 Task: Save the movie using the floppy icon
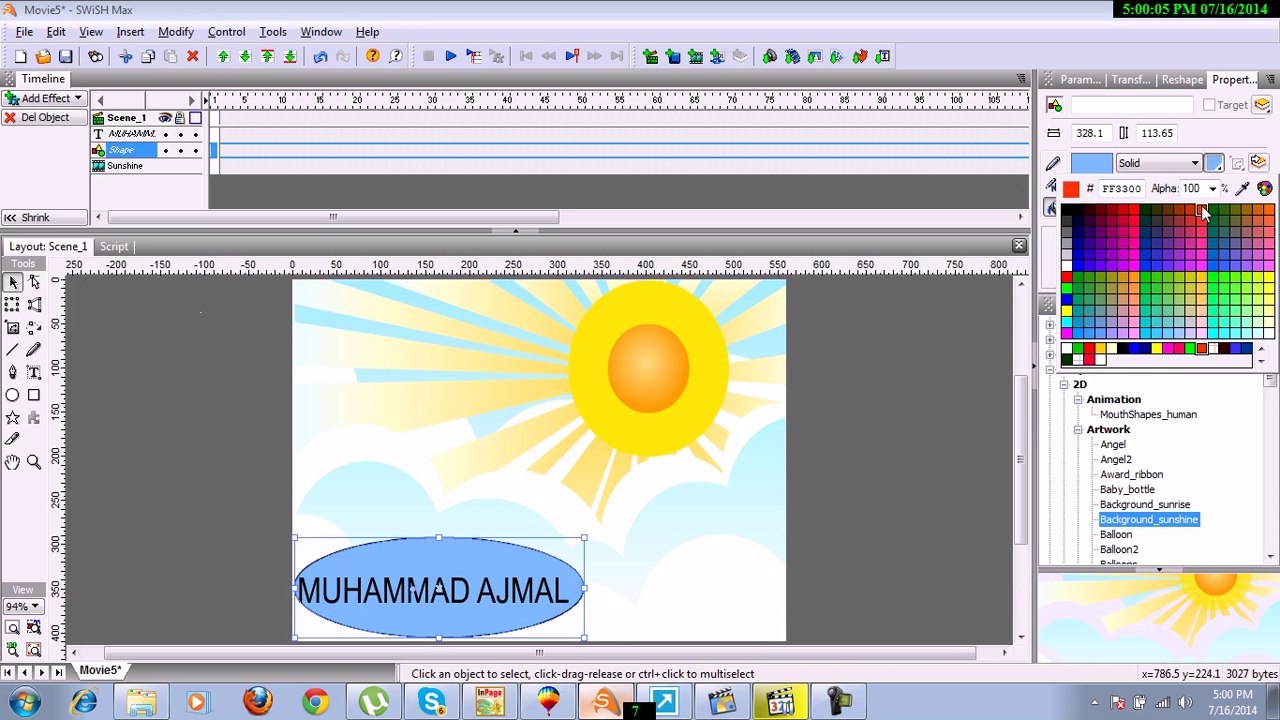[x=65, y=57]
